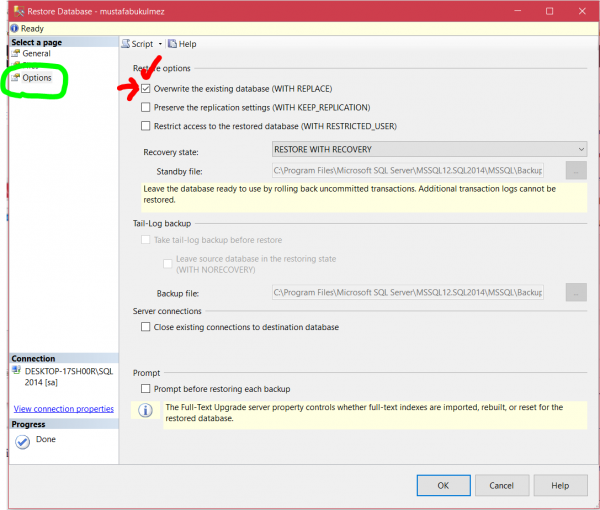Toggle Leave source database in restoring state
Screen dimensions: 600x510
(x=168, y=264)
